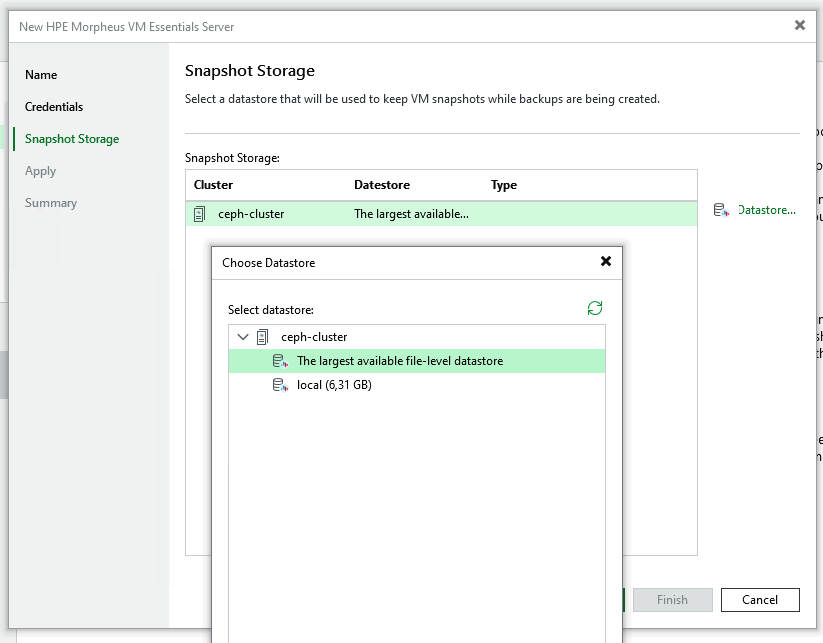The width and height of the screenshot is (823, 643).
Task: Click the Datastore... link
Action: [x=767, y=210]
